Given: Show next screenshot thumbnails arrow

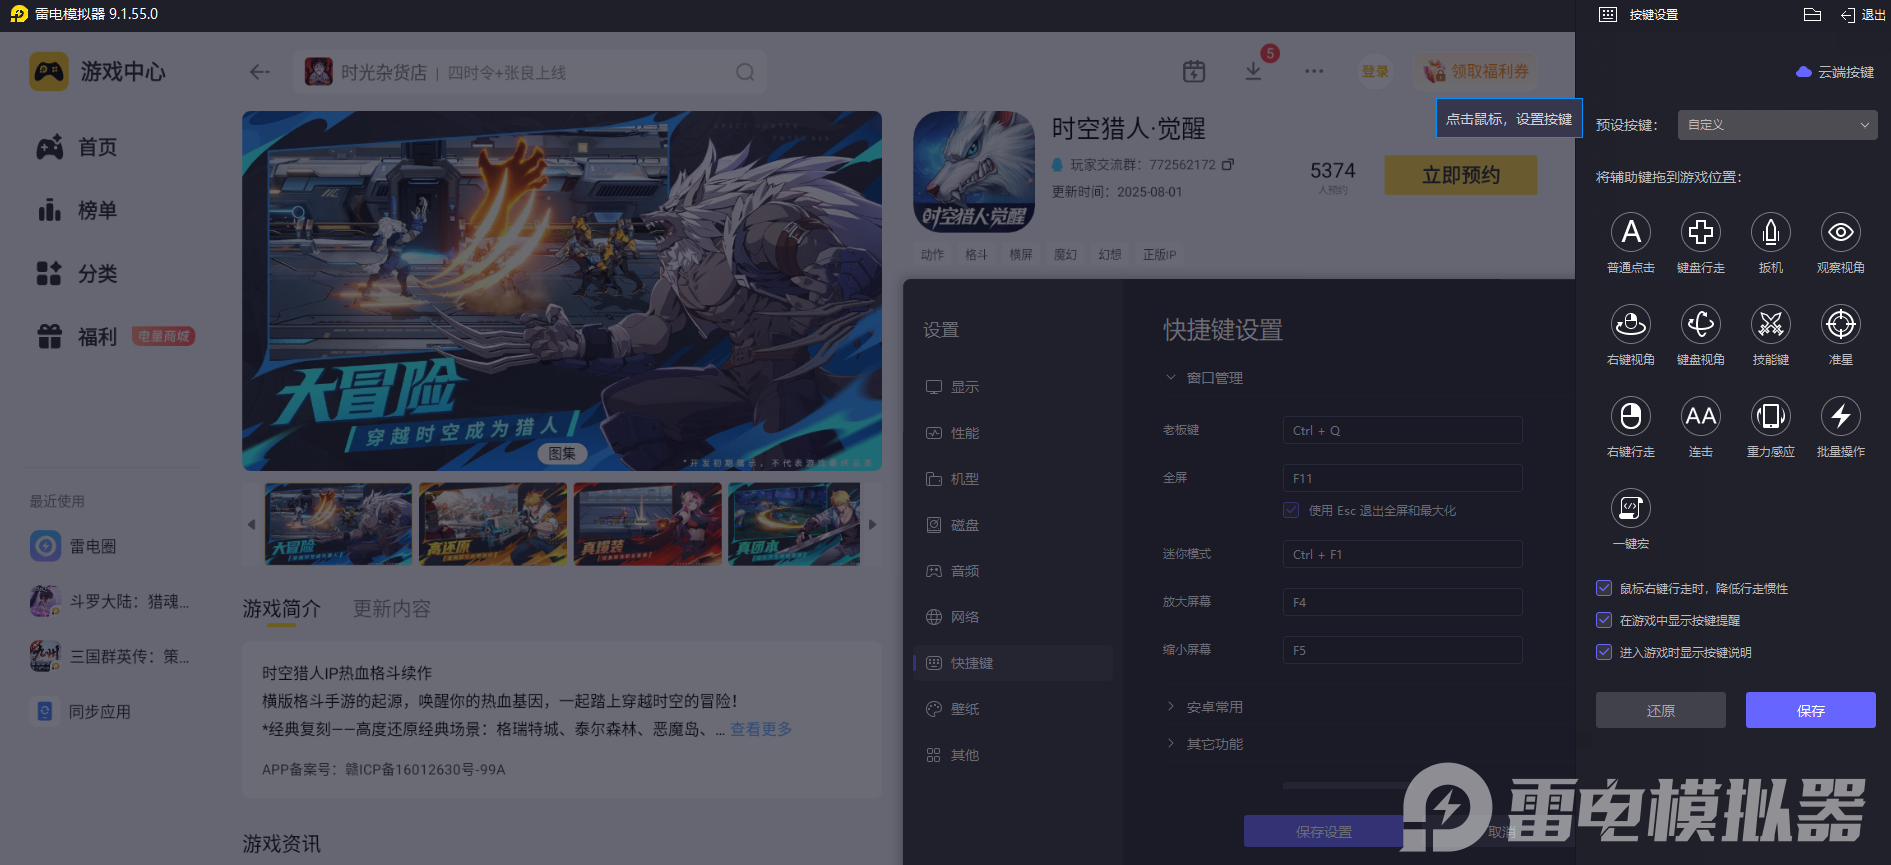Looking at the screenshot, I should point(872,524).
